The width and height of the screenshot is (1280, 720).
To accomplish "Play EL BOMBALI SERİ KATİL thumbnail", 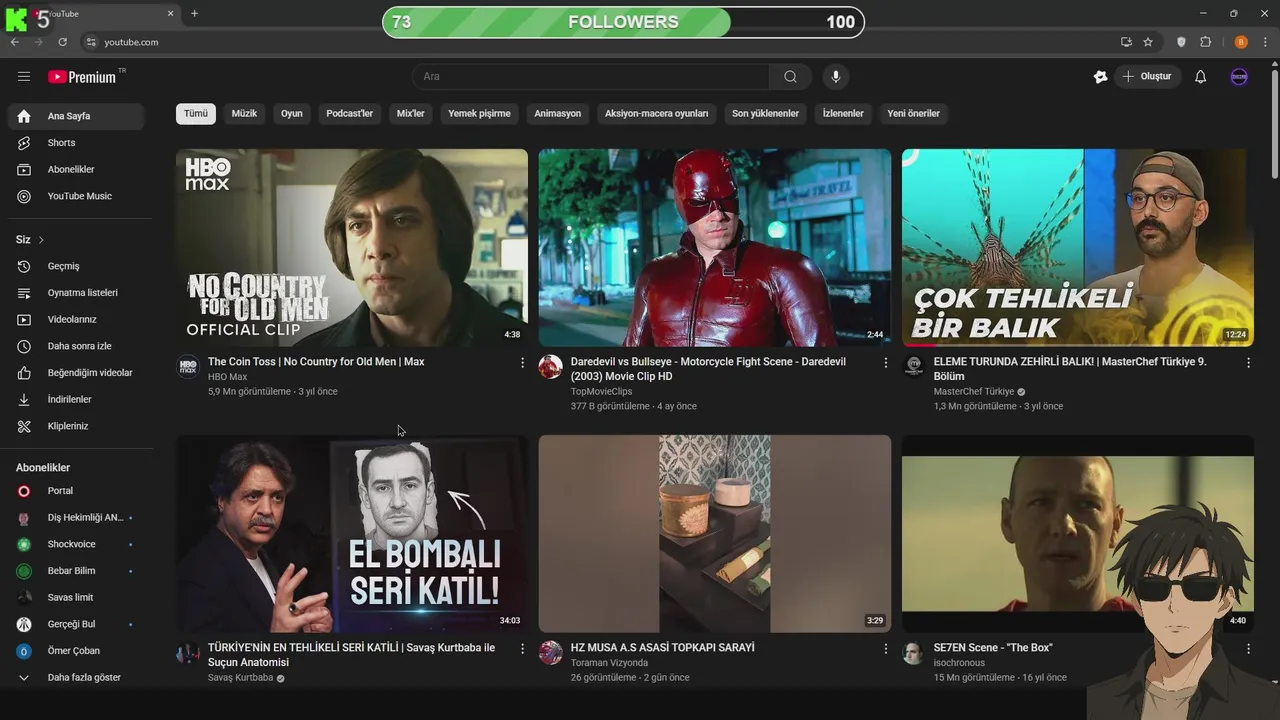I will [x=352, y=534].
